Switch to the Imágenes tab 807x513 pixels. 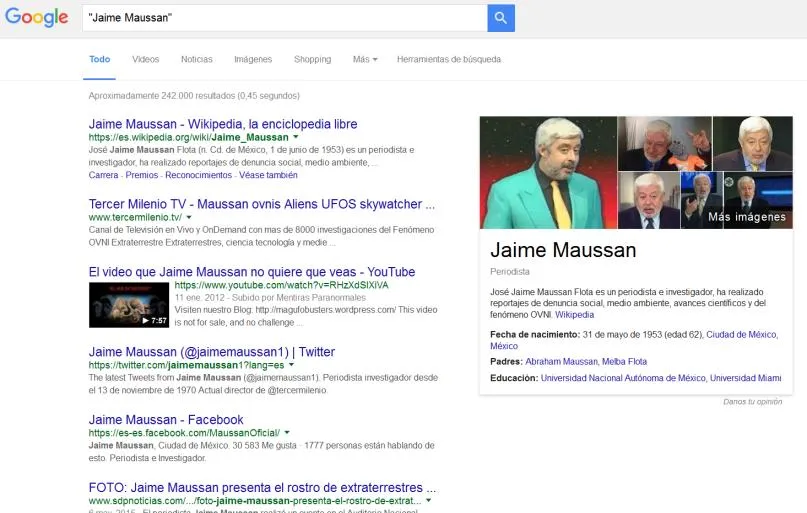tap(253, 59)
